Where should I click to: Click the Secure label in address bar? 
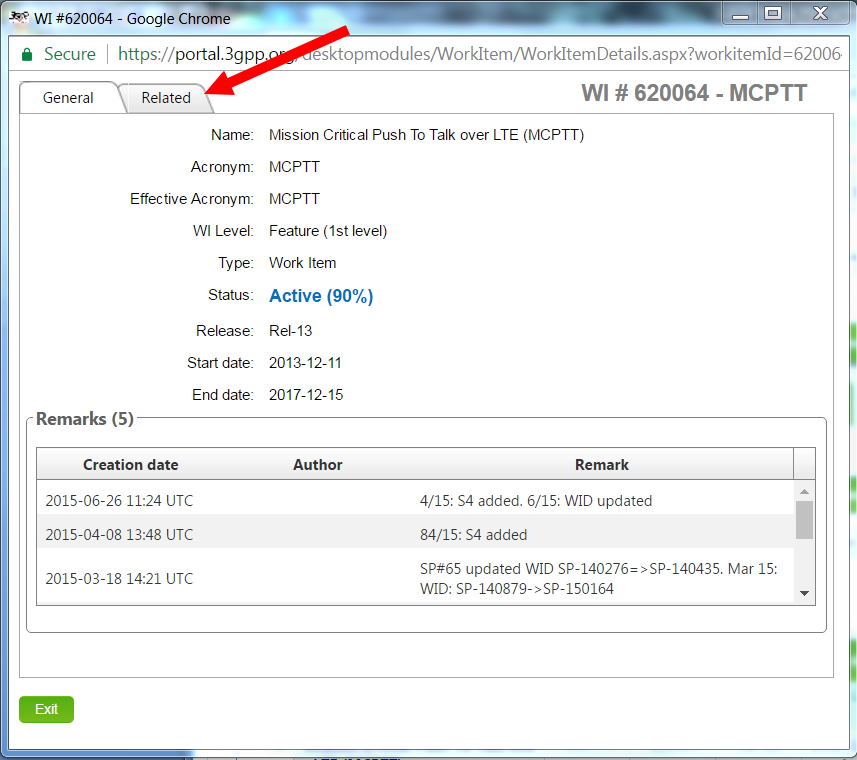(x=69, y=54)
